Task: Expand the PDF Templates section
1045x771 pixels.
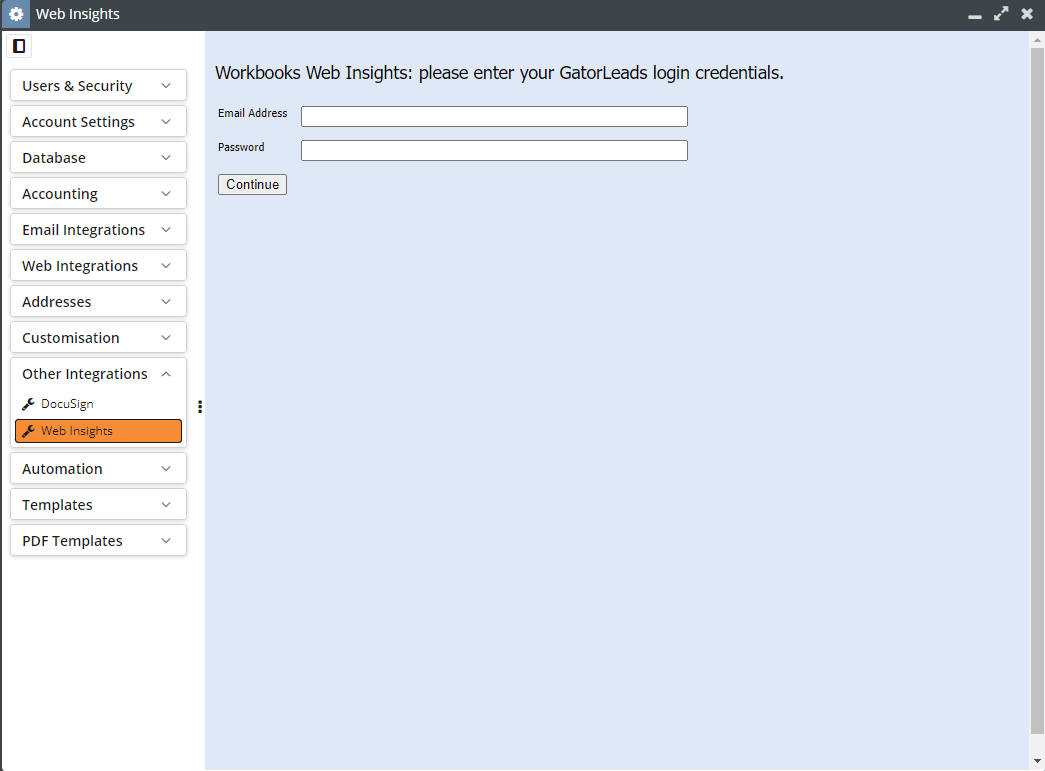Action: [98, 541]
